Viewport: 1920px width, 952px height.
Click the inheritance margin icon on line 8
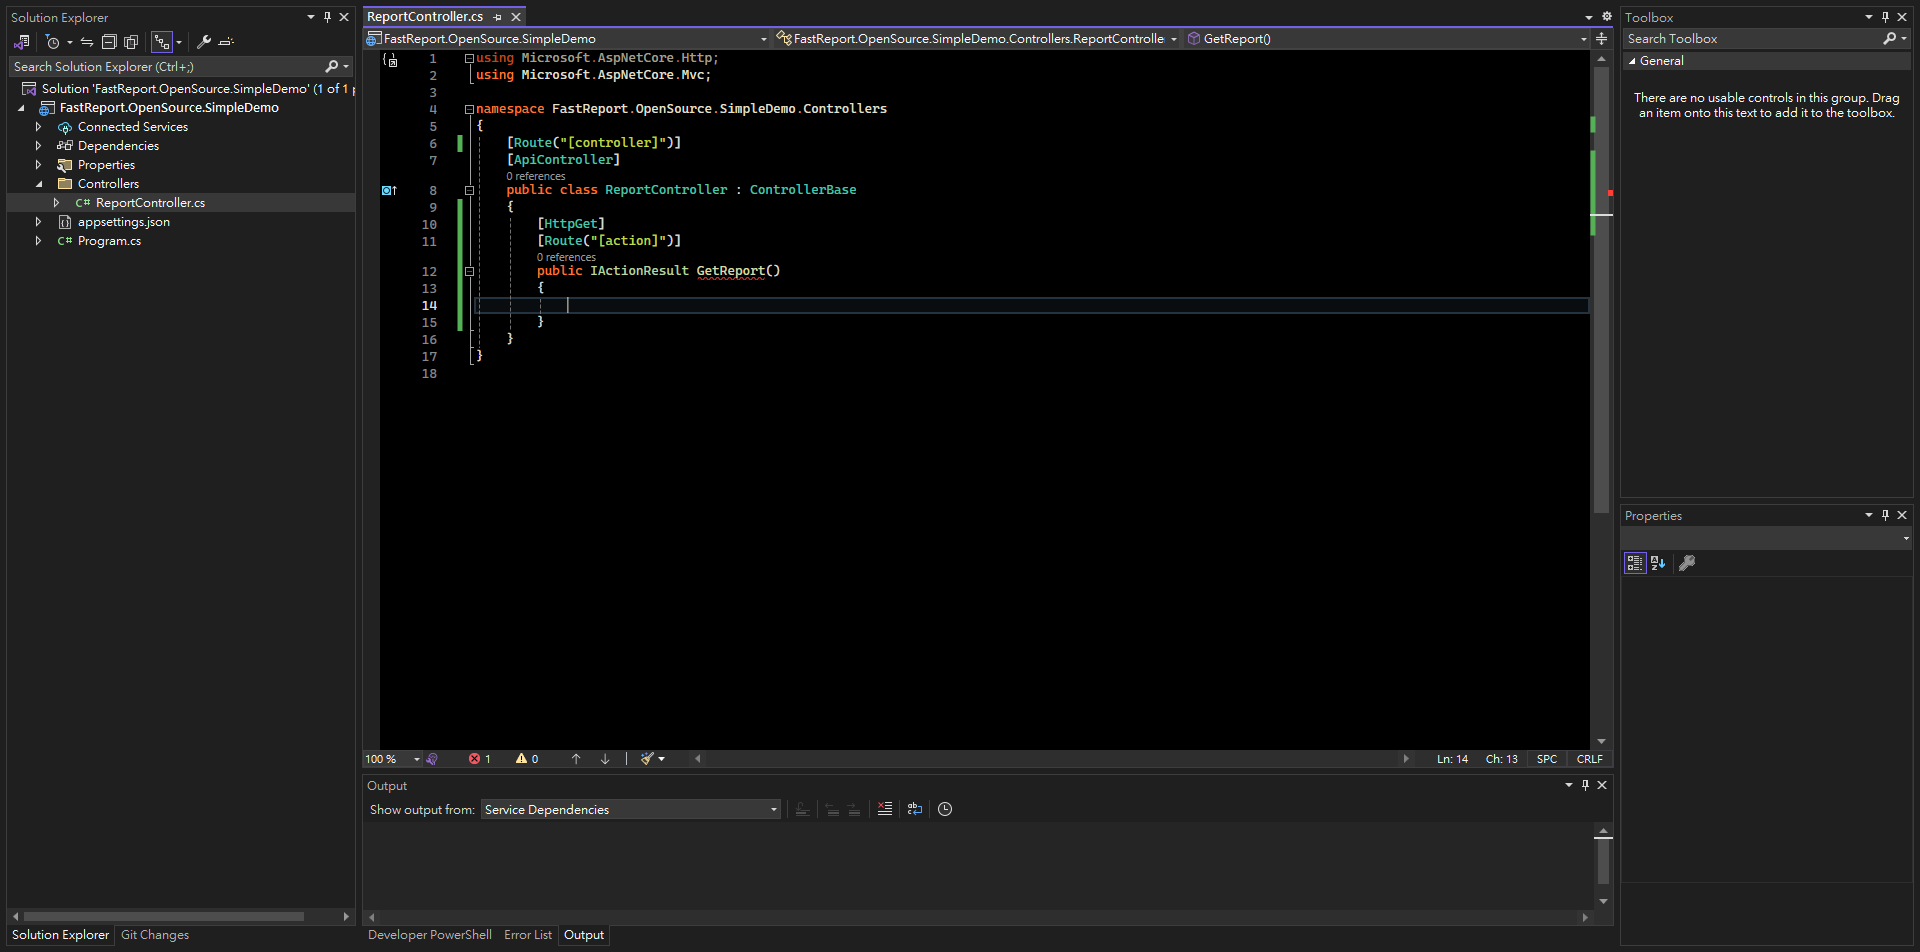389,190
